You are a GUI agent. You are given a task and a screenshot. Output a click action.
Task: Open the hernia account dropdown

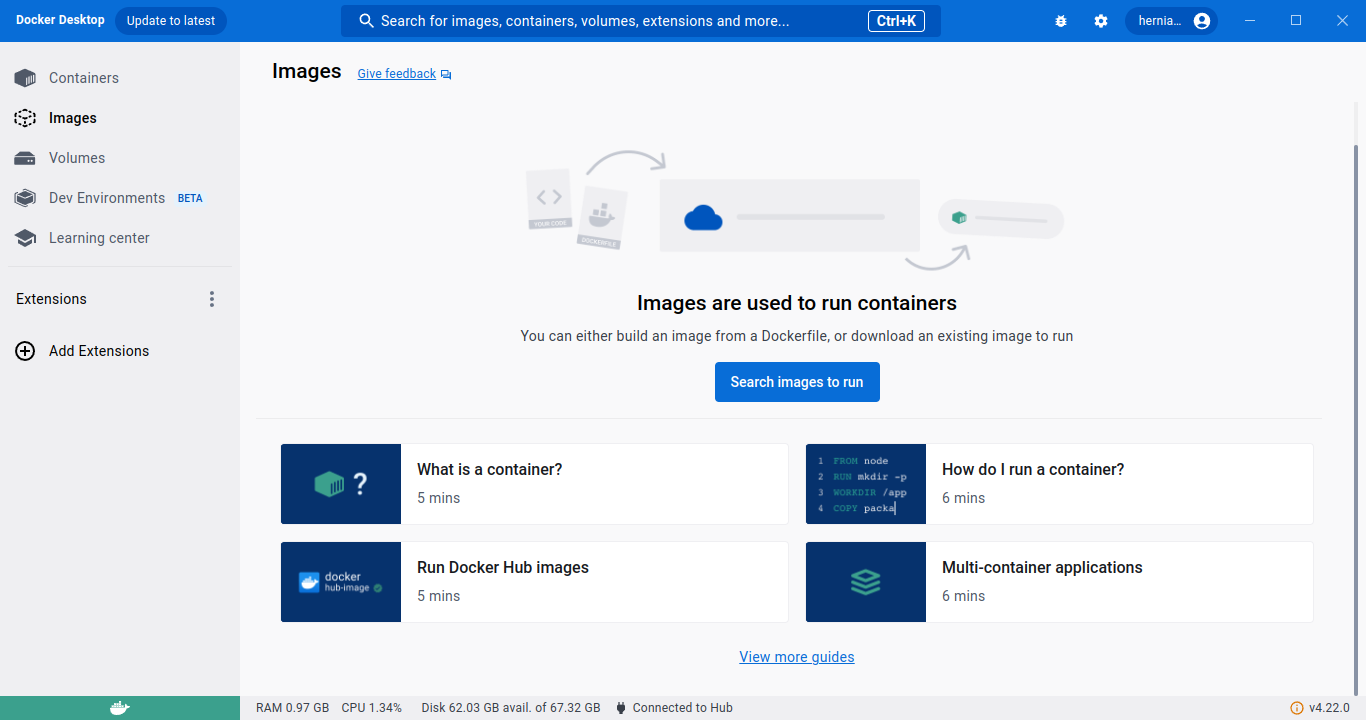pos(1170,20)
